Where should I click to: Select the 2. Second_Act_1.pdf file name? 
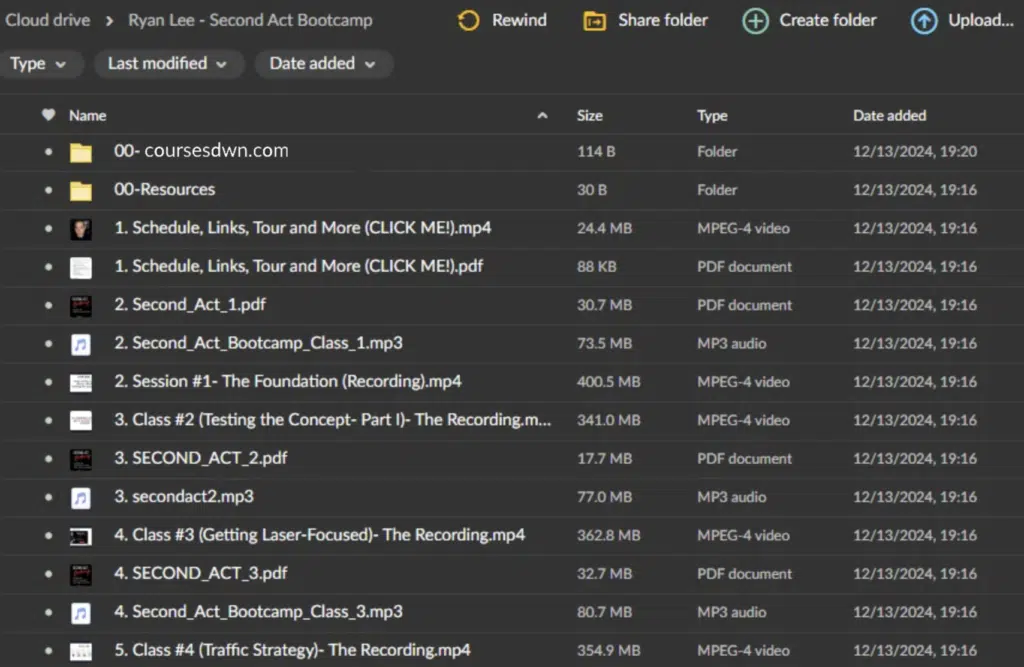click(x=190, y=305)
